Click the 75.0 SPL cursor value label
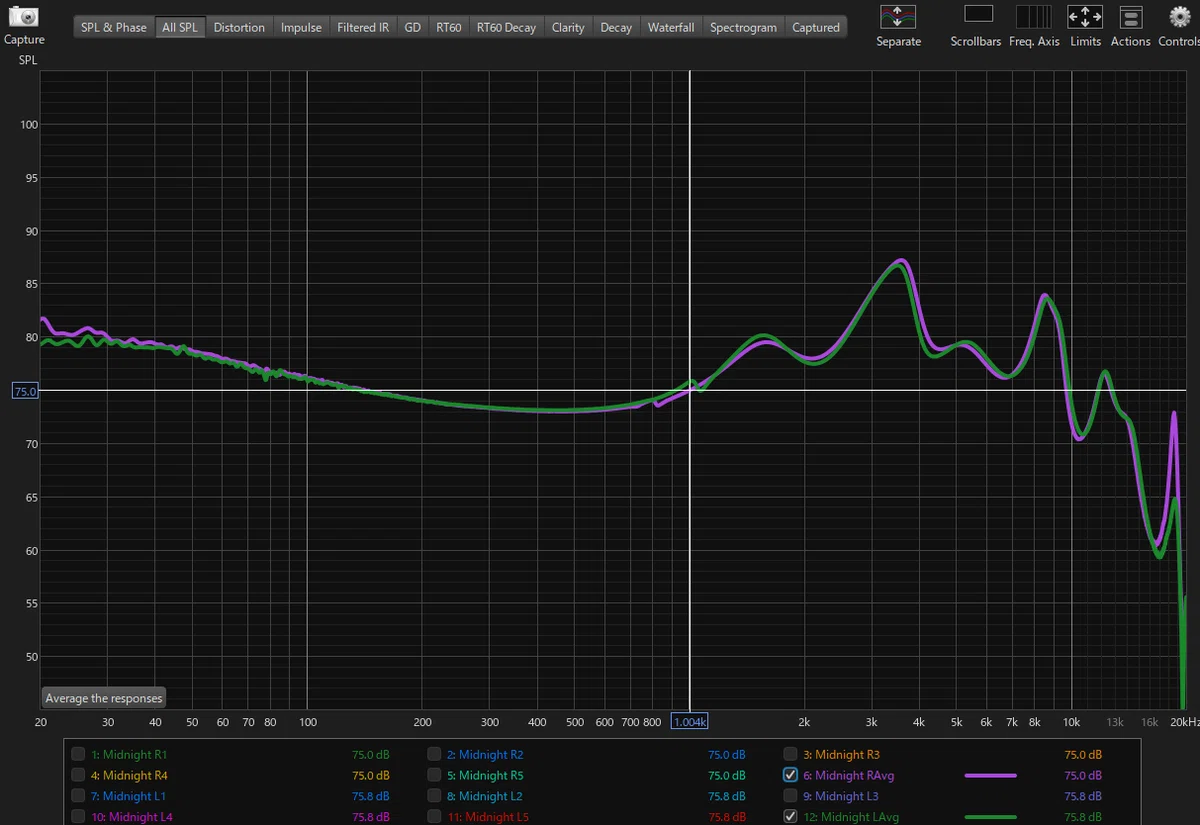 24,391
